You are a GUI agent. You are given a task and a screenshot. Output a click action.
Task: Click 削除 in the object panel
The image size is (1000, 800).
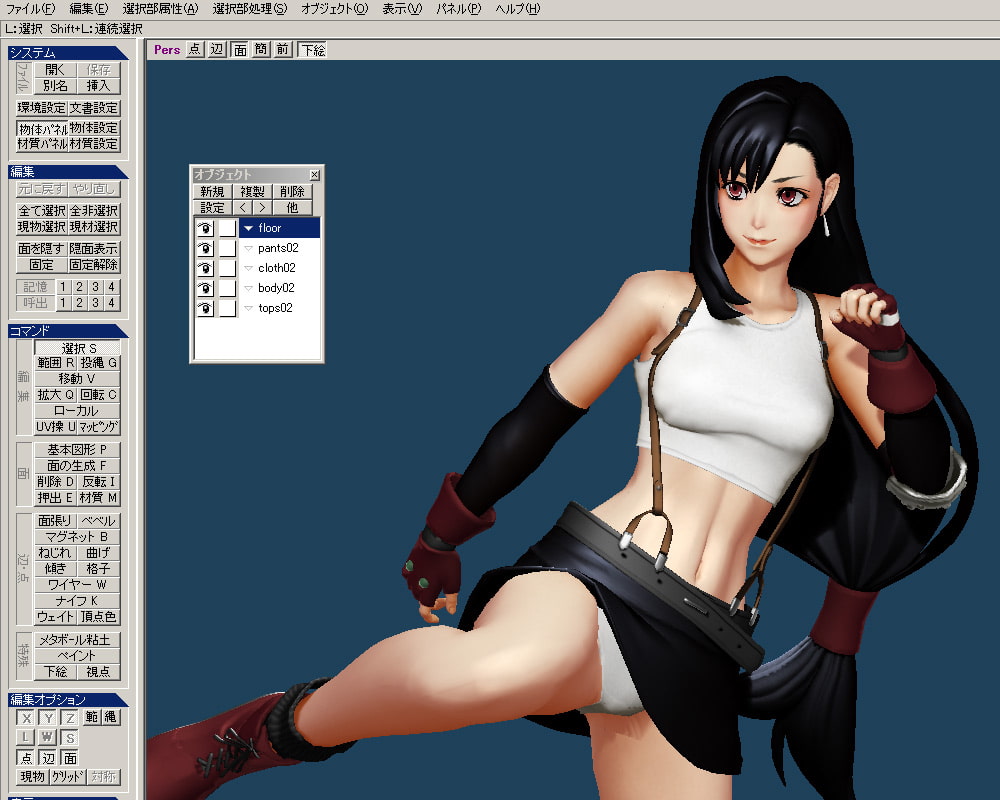tap(292, 191)
